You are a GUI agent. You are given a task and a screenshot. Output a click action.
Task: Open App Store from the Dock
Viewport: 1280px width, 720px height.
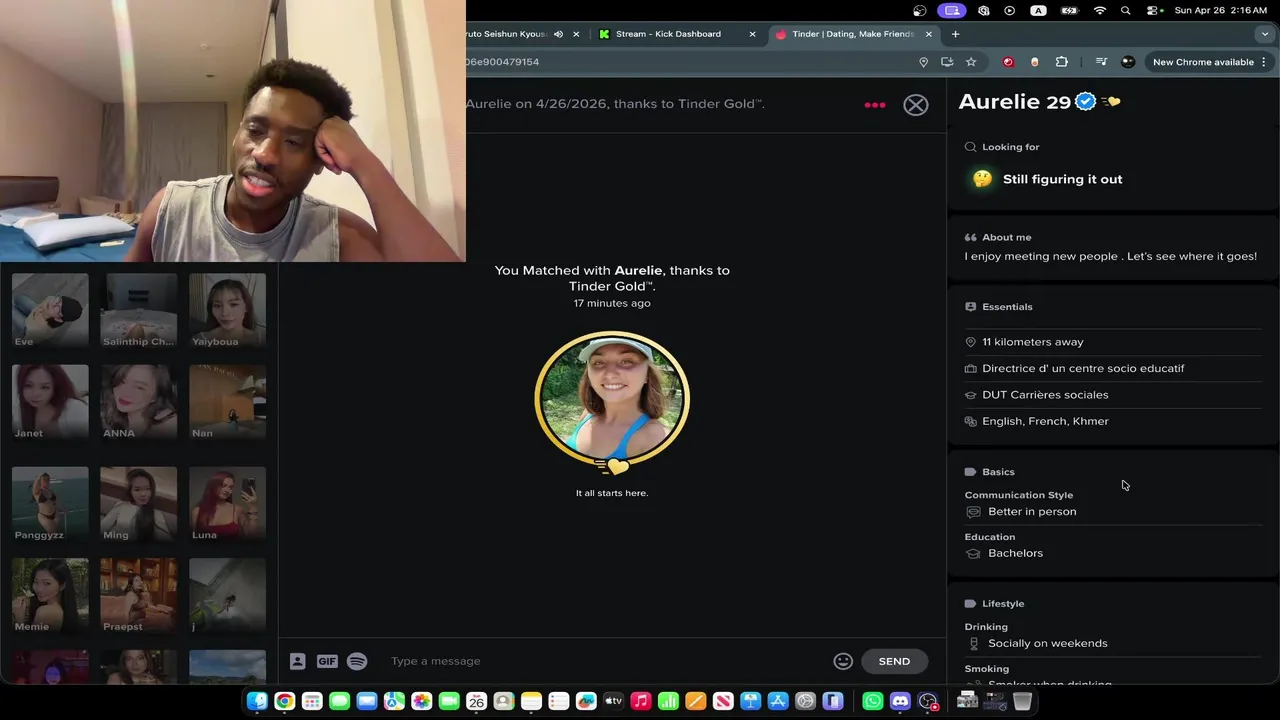pos(778,702)
